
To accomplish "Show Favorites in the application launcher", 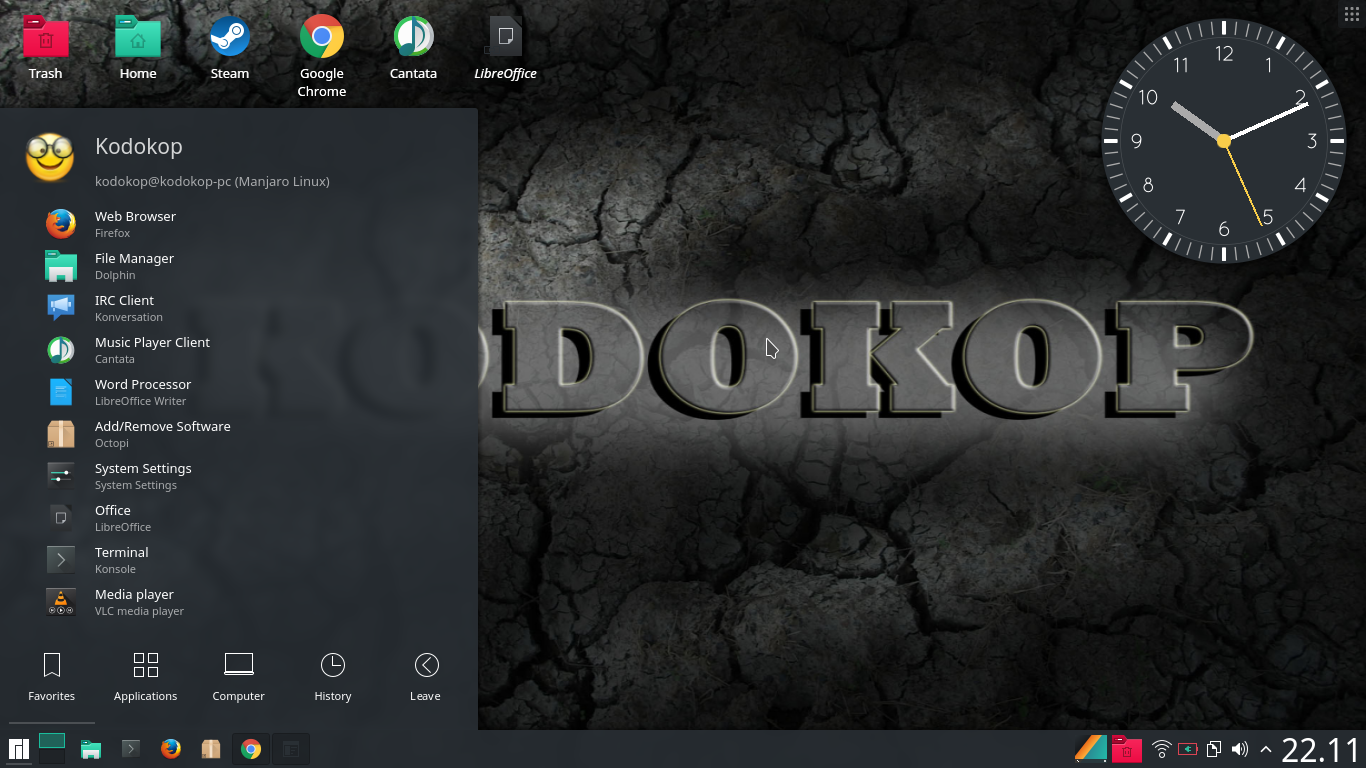I will (51, 676).
